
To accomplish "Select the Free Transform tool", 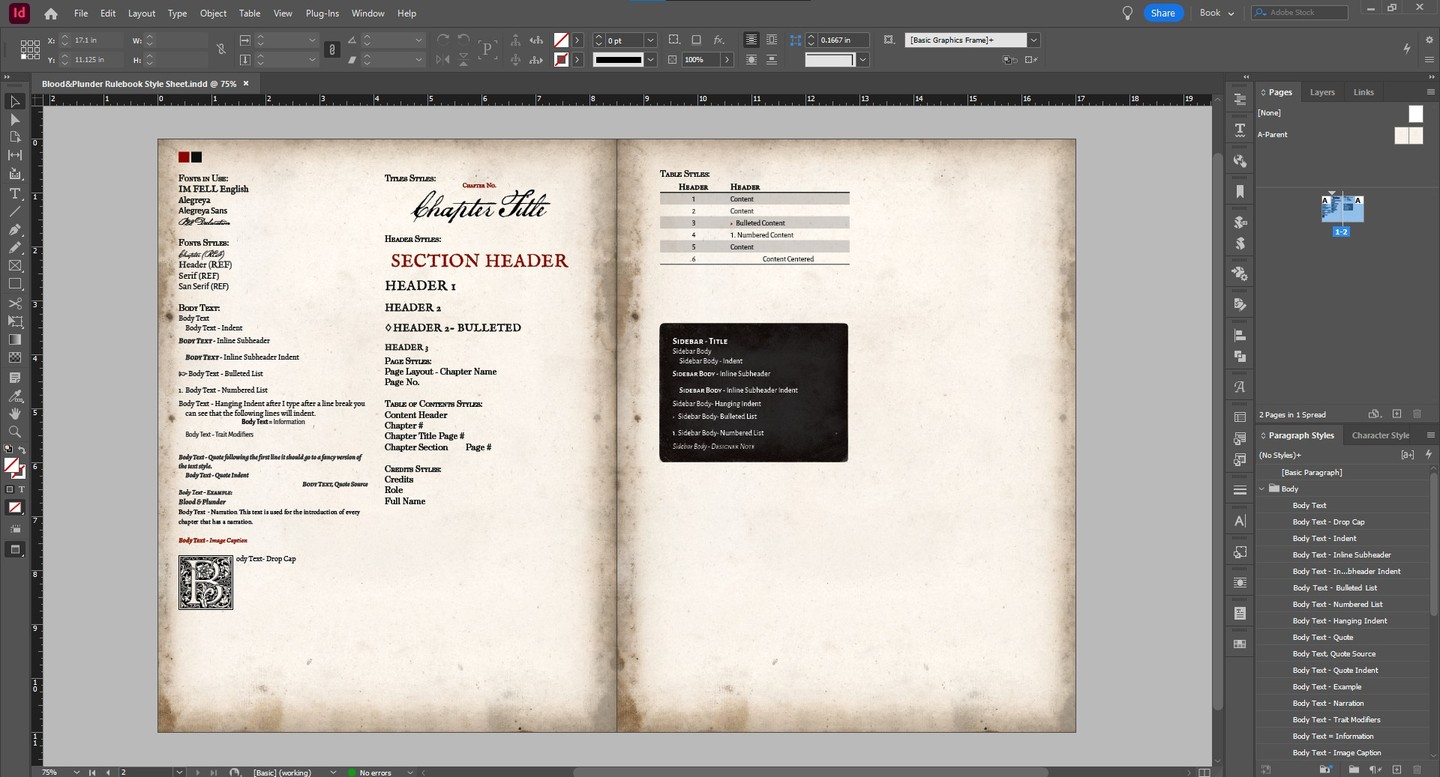I will click(x=15, y=321).
